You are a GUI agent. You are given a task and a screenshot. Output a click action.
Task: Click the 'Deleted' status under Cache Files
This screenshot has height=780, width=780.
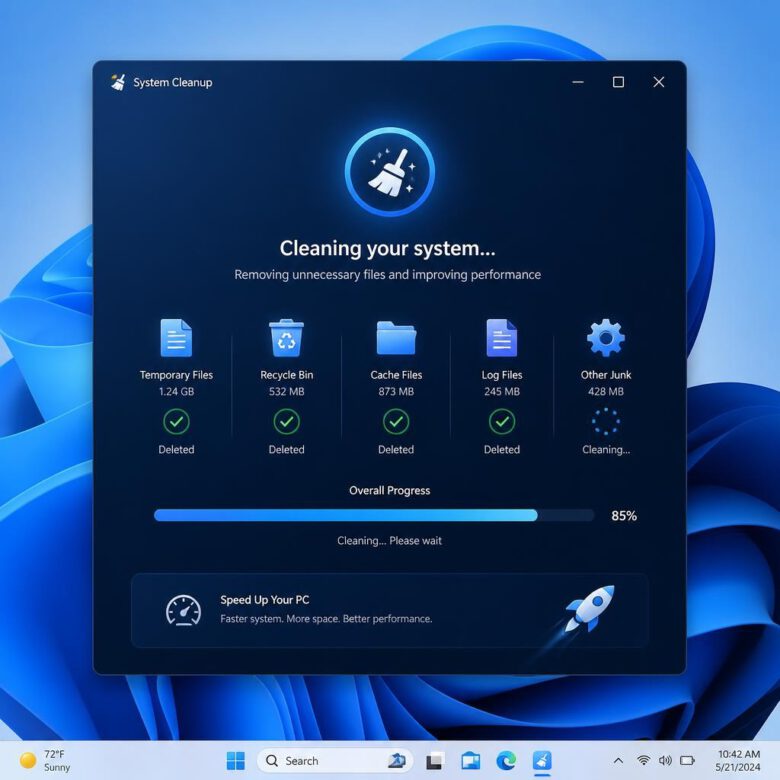[x=396, y=450]
